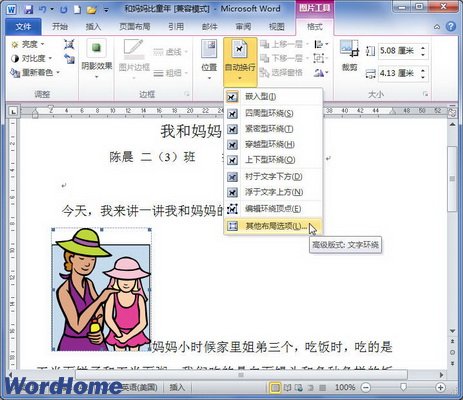Screen dimensions: 463x400
Task: Switch to the 邮件 tab
Action: tap(210, 27)
